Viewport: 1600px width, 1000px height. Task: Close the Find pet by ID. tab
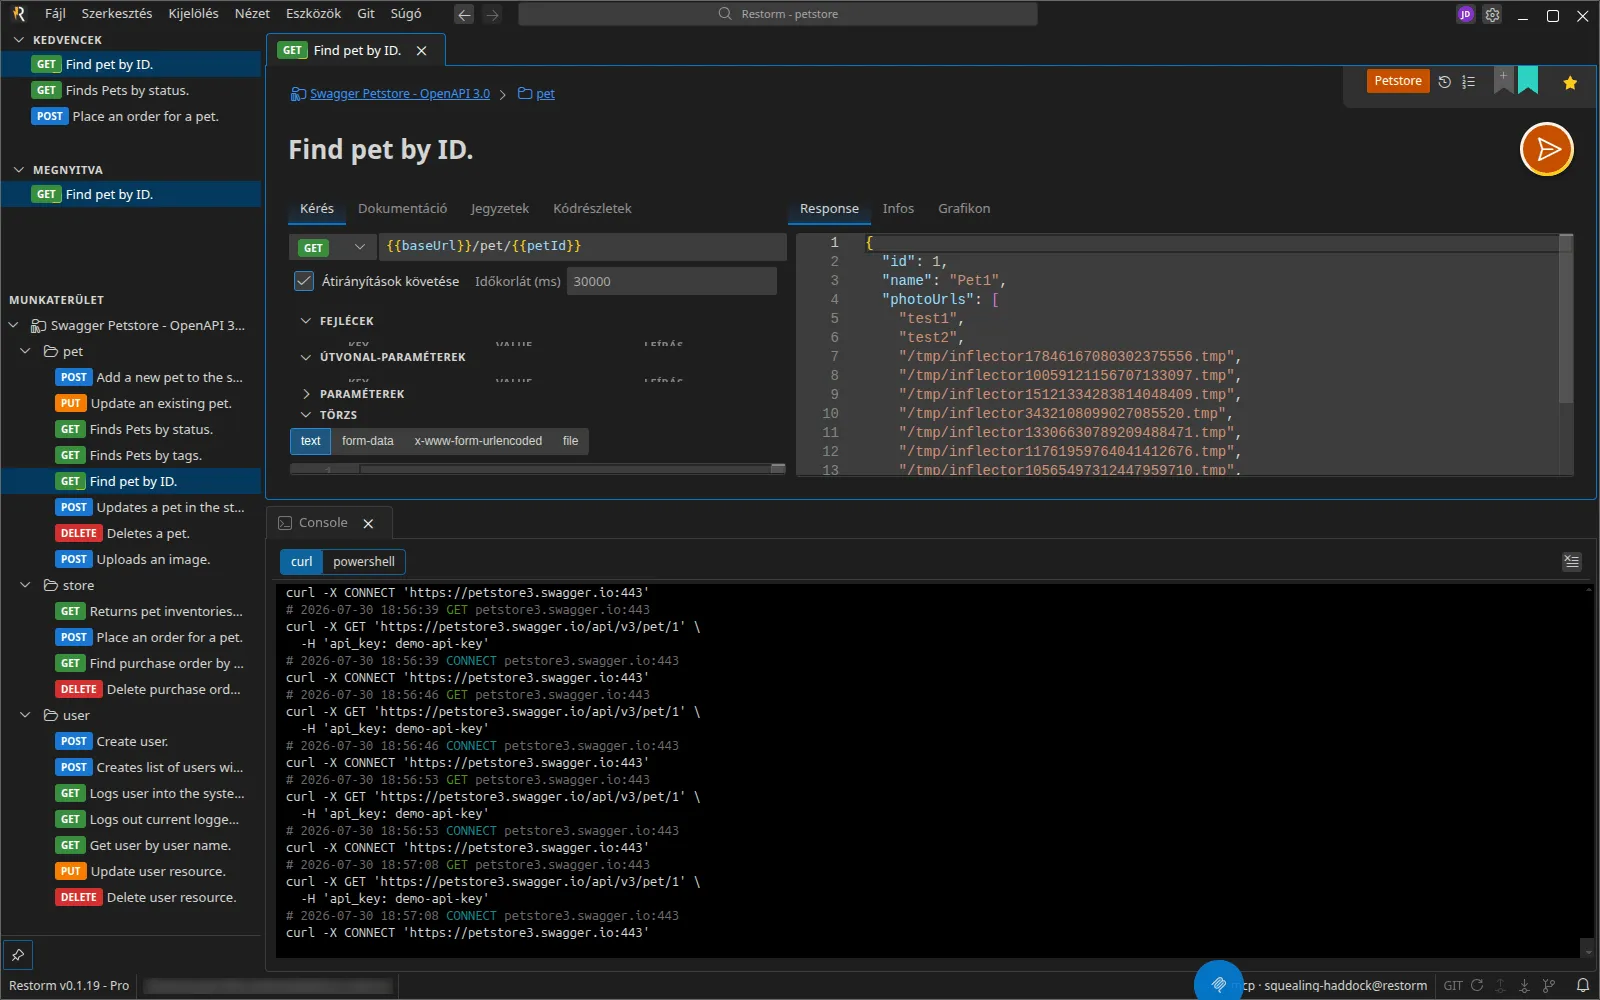tap(421, 51)
